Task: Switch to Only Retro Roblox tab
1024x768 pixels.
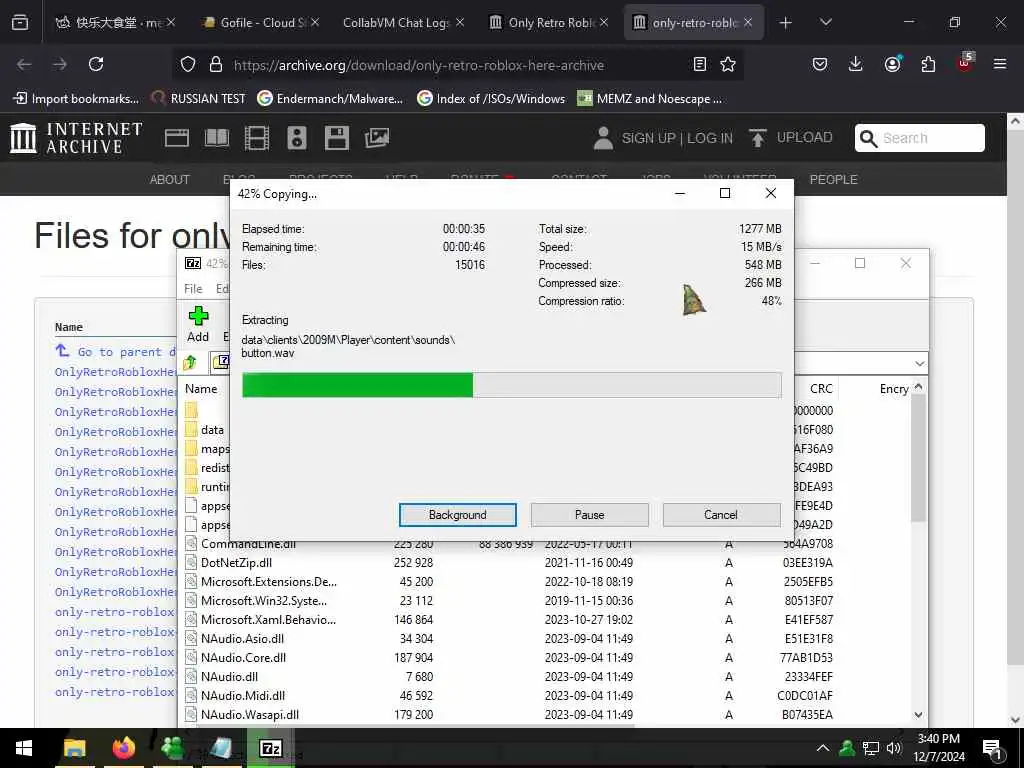Action: point(549,22)
